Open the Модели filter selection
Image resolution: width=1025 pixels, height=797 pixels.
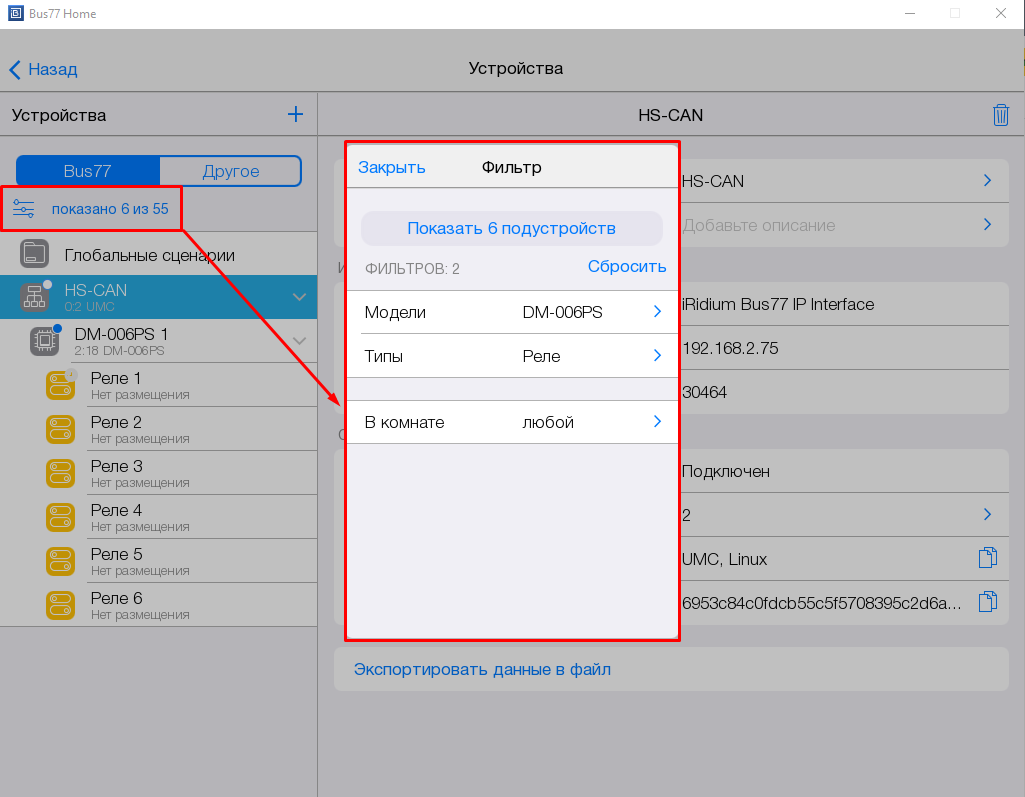pos(512,312)
